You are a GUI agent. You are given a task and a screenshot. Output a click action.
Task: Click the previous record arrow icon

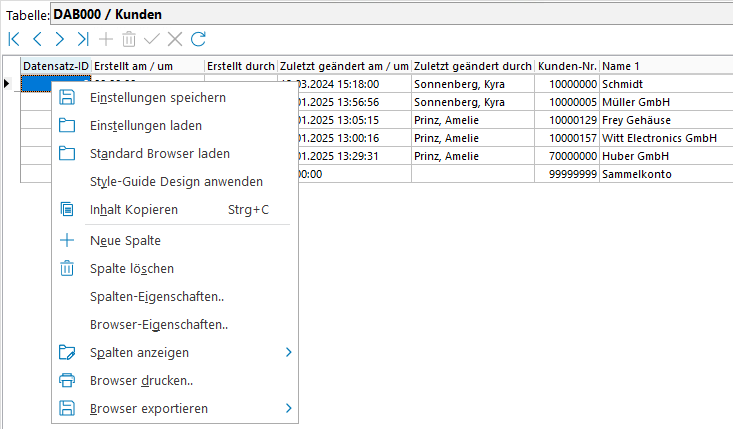pyautogui.click(x=37, y=39)
